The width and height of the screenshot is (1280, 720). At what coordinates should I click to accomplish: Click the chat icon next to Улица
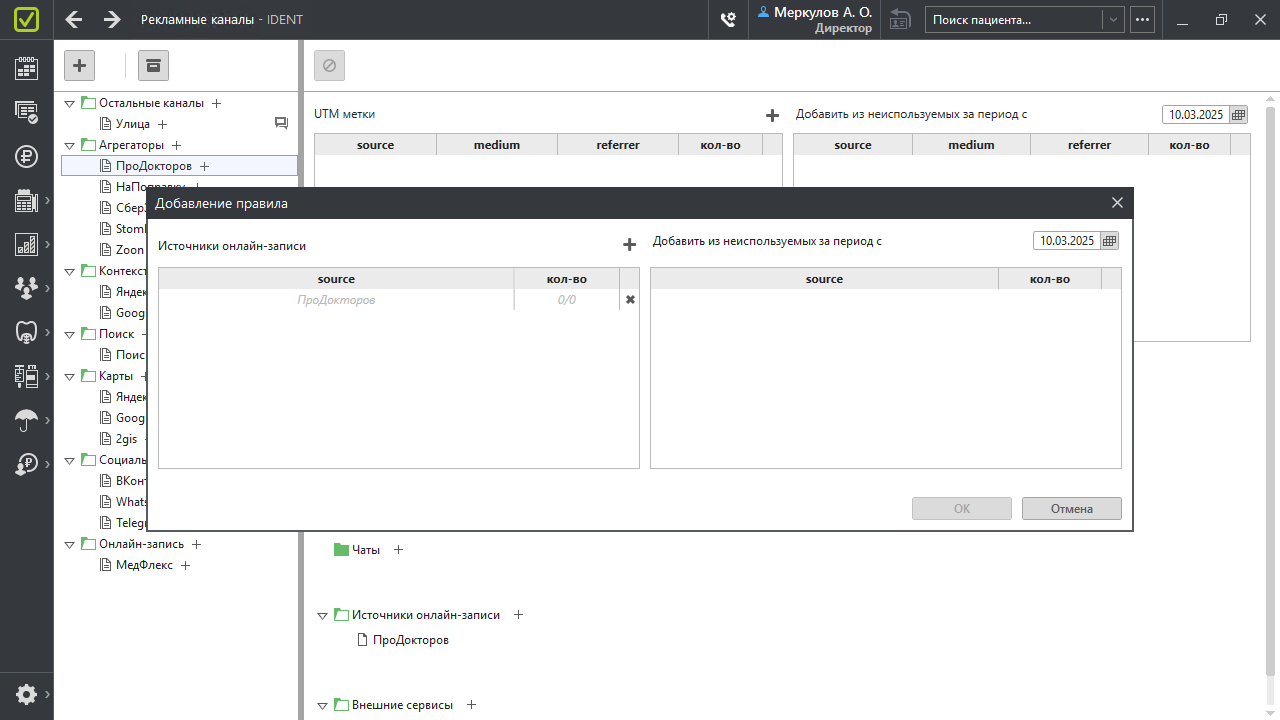pos(281,124)
